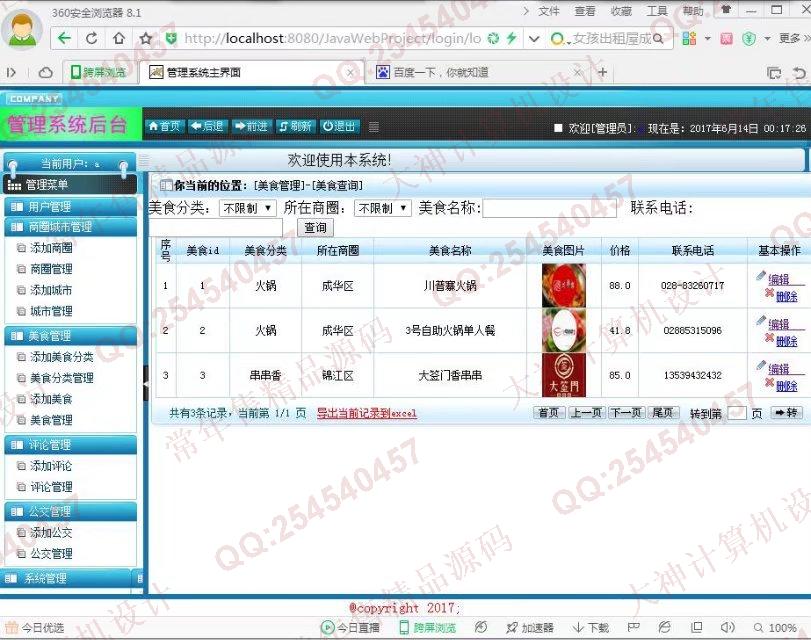The image size is (811, 640).
Task: Click the 川菩寨火锅 food image
Action: click(564, 286)
